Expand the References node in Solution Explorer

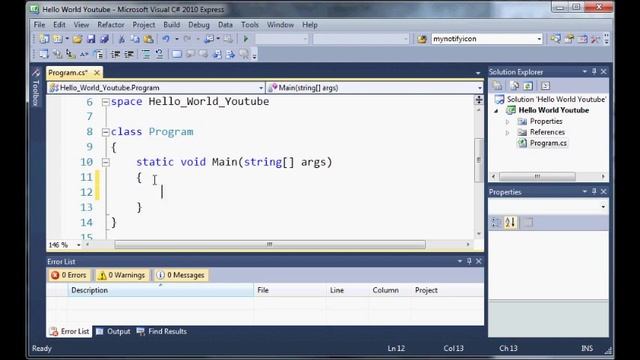tap(507, 132)
